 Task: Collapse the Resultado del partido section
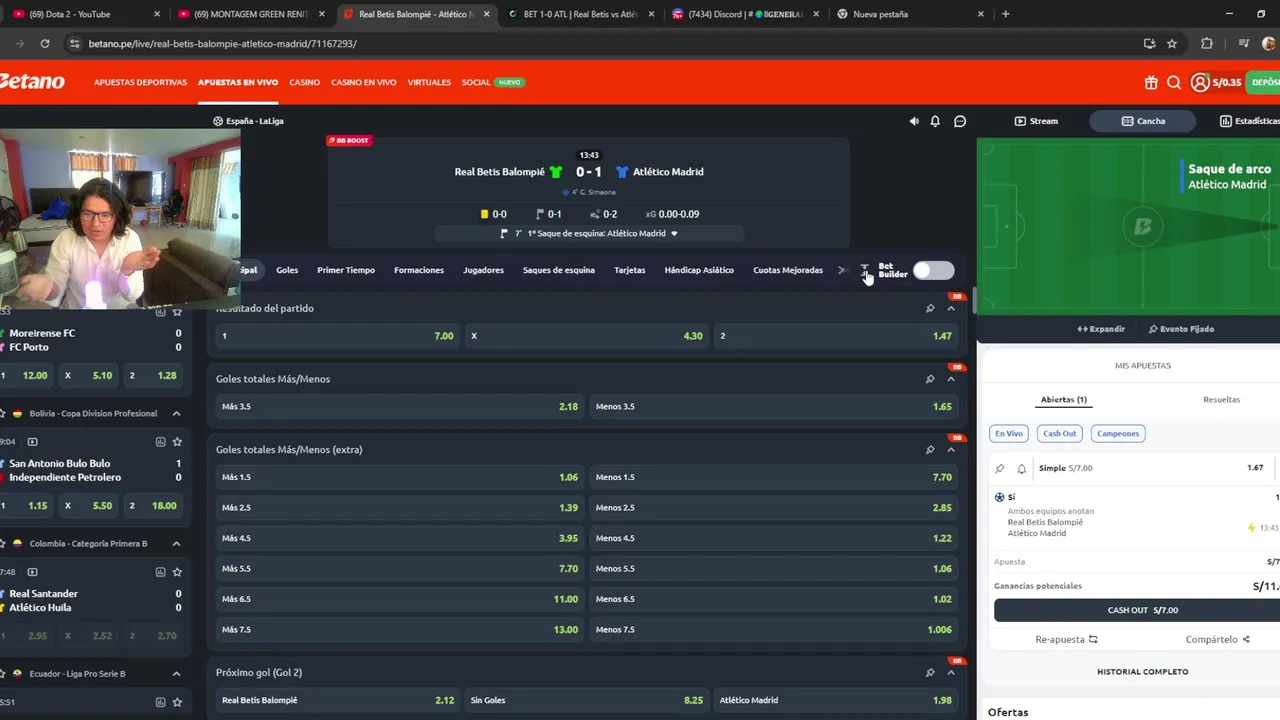[951, 308]
